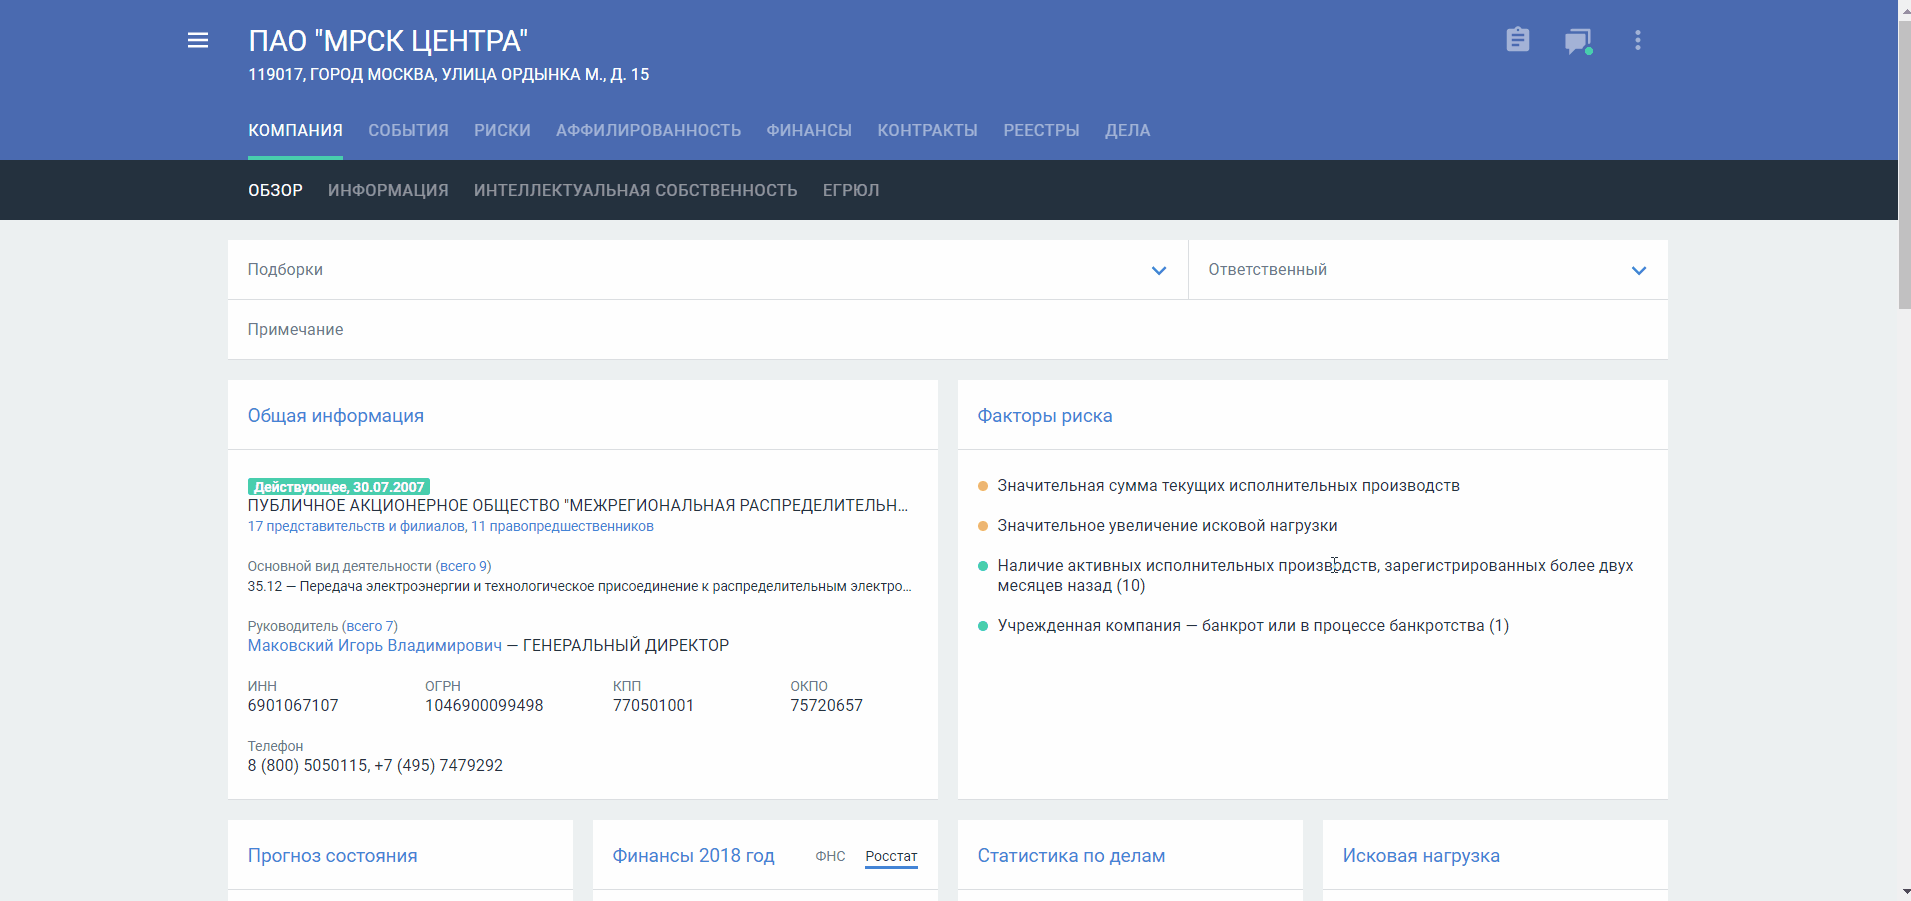Click risk factor about учрежденная компания банкрот
The image size is (1911, 901).
click(1253, 626)
